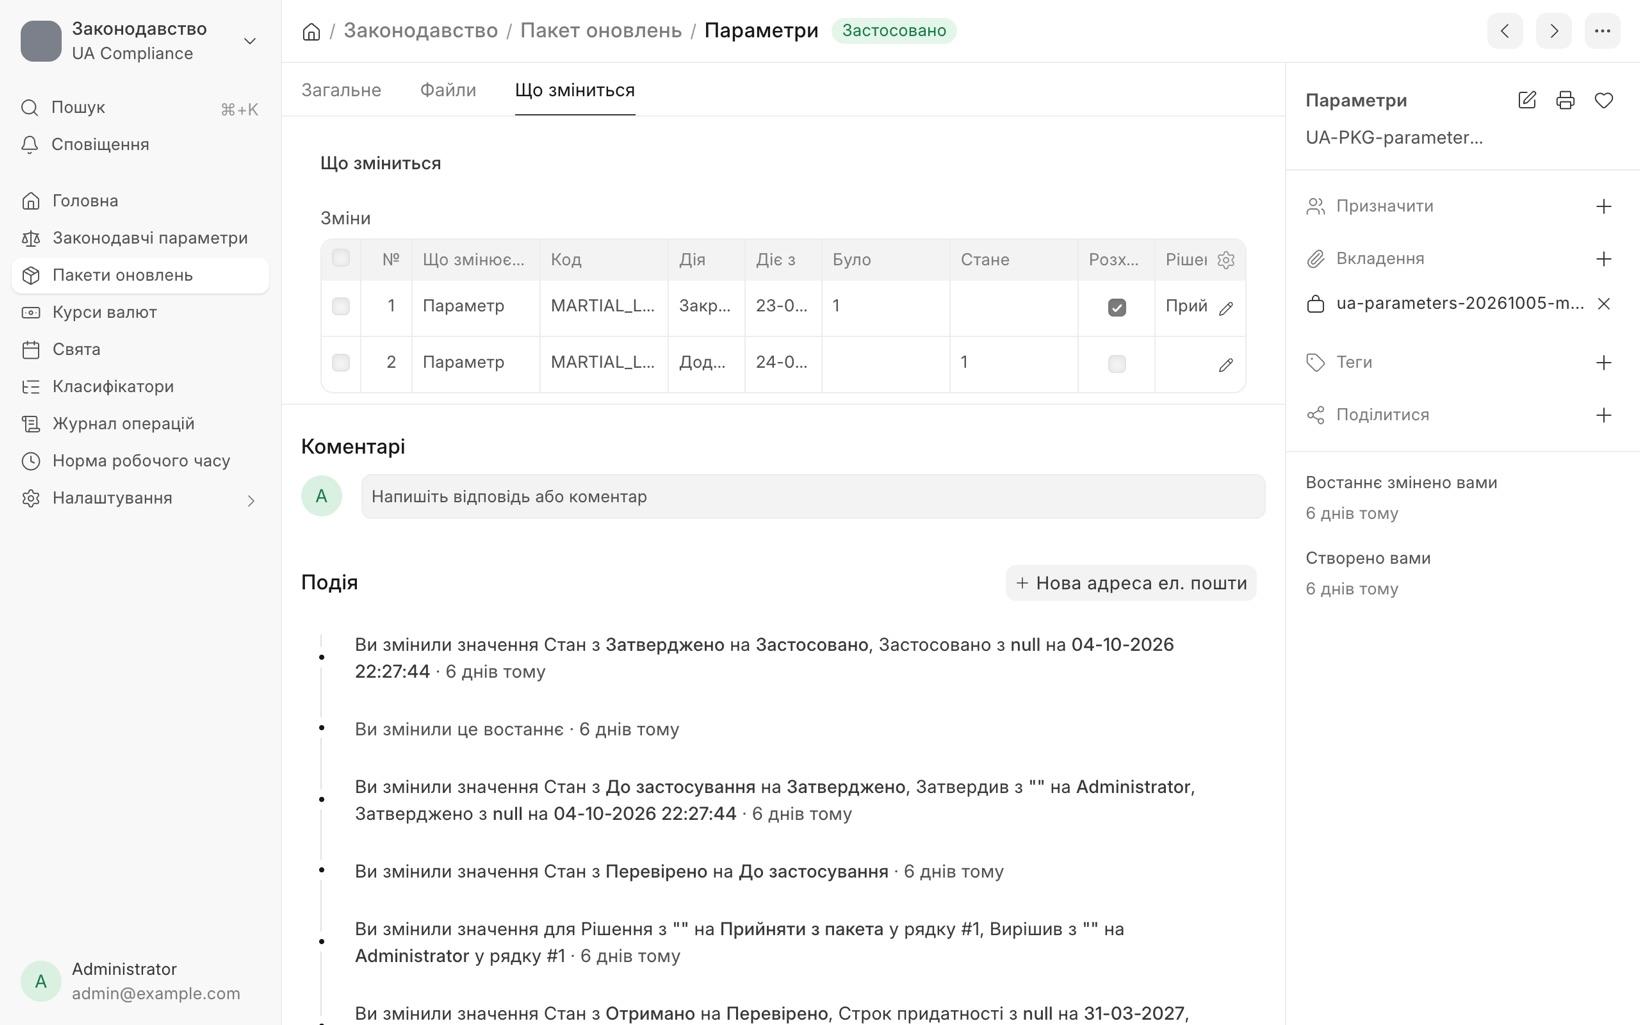Select row 1 checkbox
This screenshot has width=1640, height=1025.
tap(341, 306)
